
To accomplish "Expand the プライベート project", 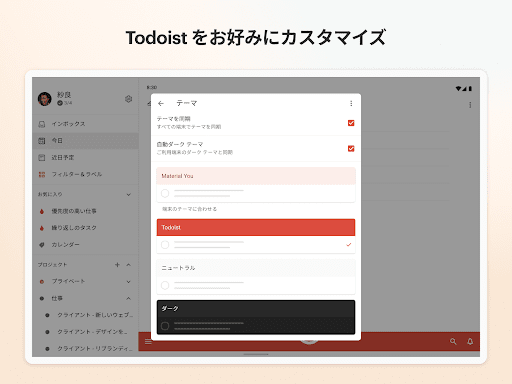I will pyautogui.click(x=129, y=282).
